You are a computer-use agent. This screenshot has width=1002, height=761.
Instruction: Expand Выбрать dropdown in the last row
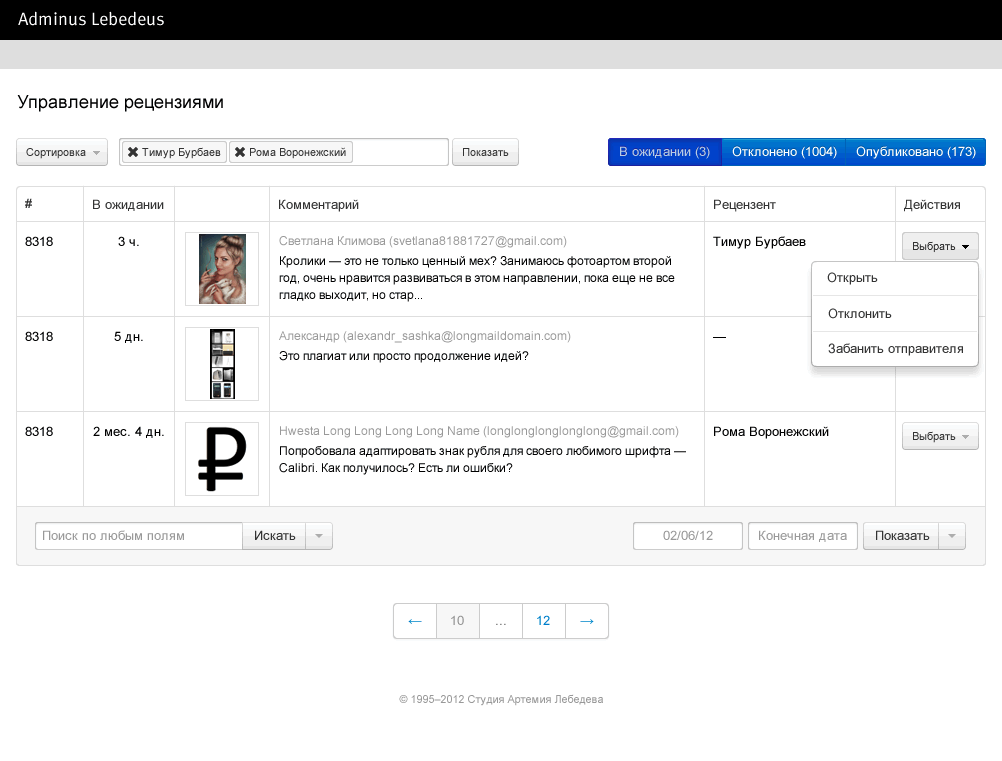click(940, 436)
